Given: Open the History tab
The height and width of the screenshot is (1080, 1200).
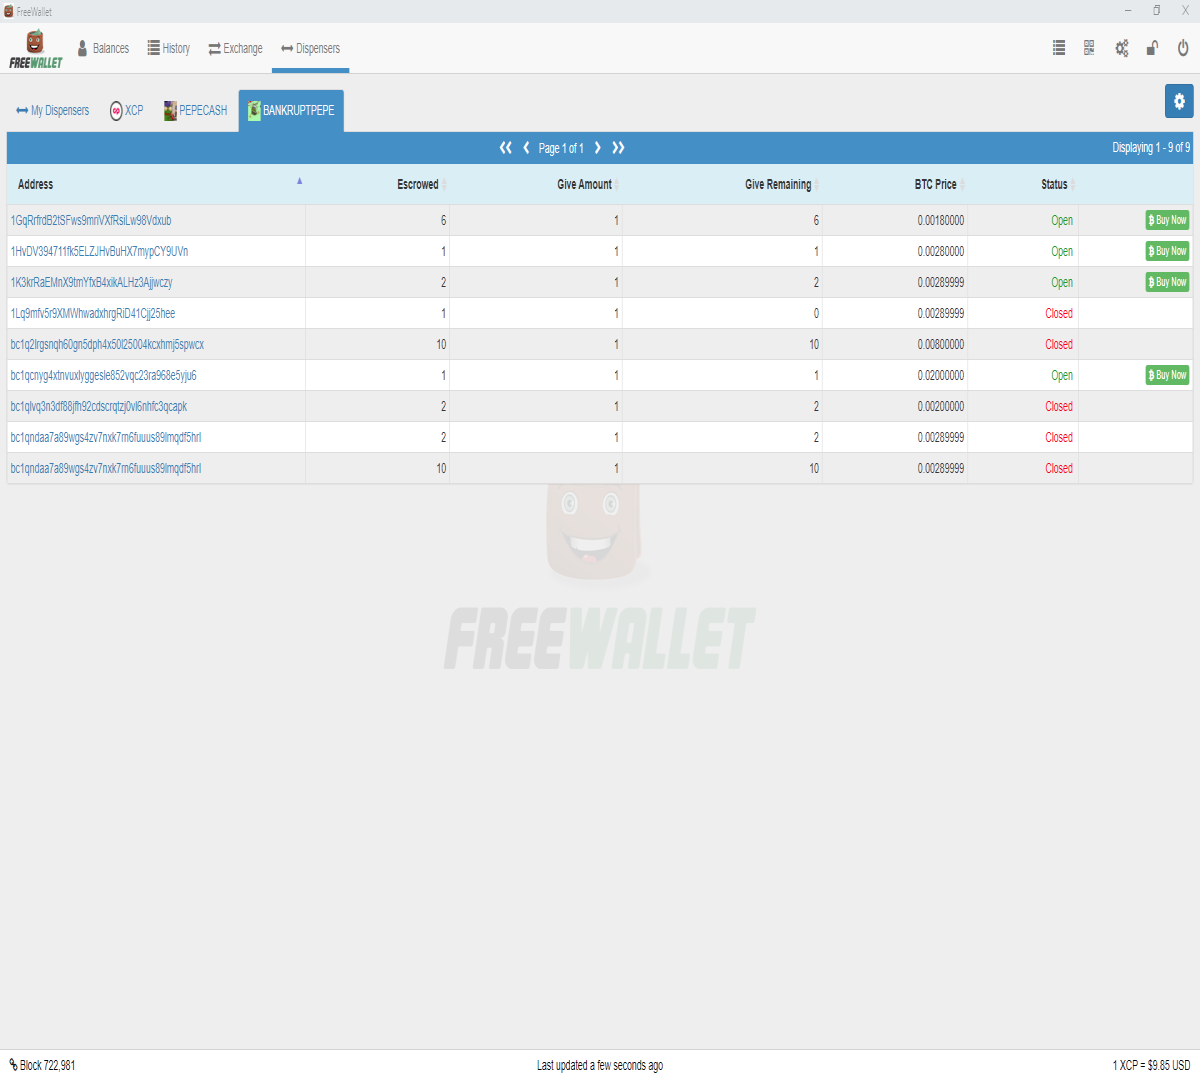Looking at the screenshot, I should (x=169, y=48).
